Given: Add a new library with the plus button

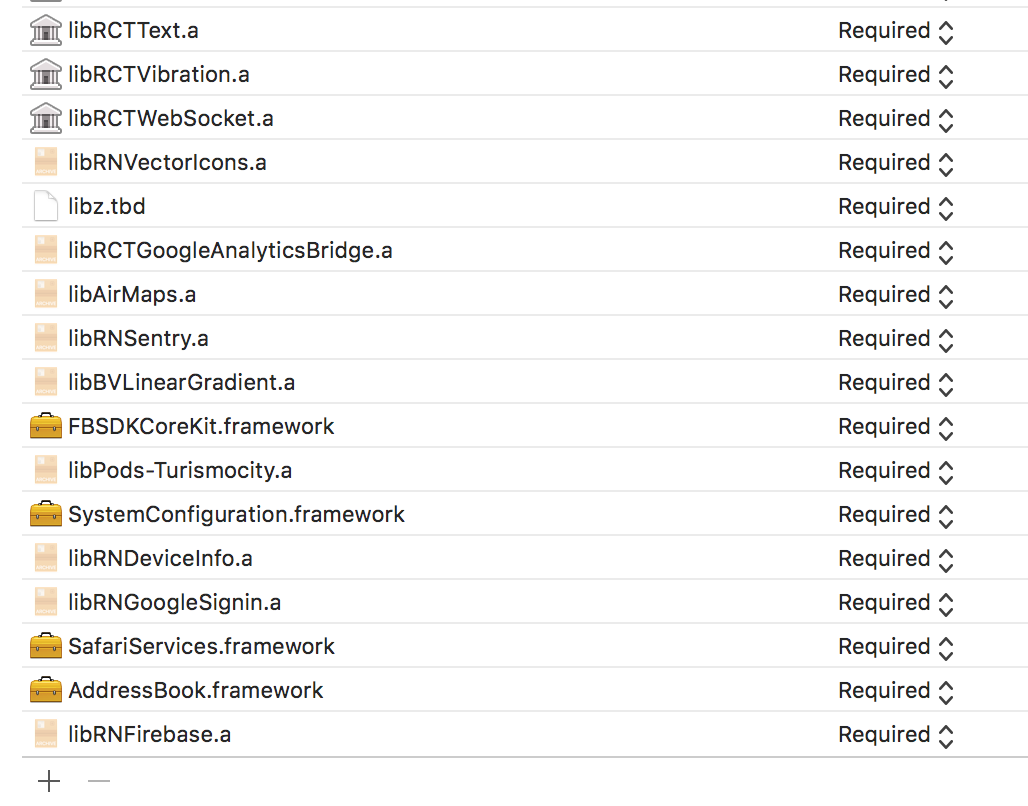Looking at the screenshot, I should pos(48,780).
